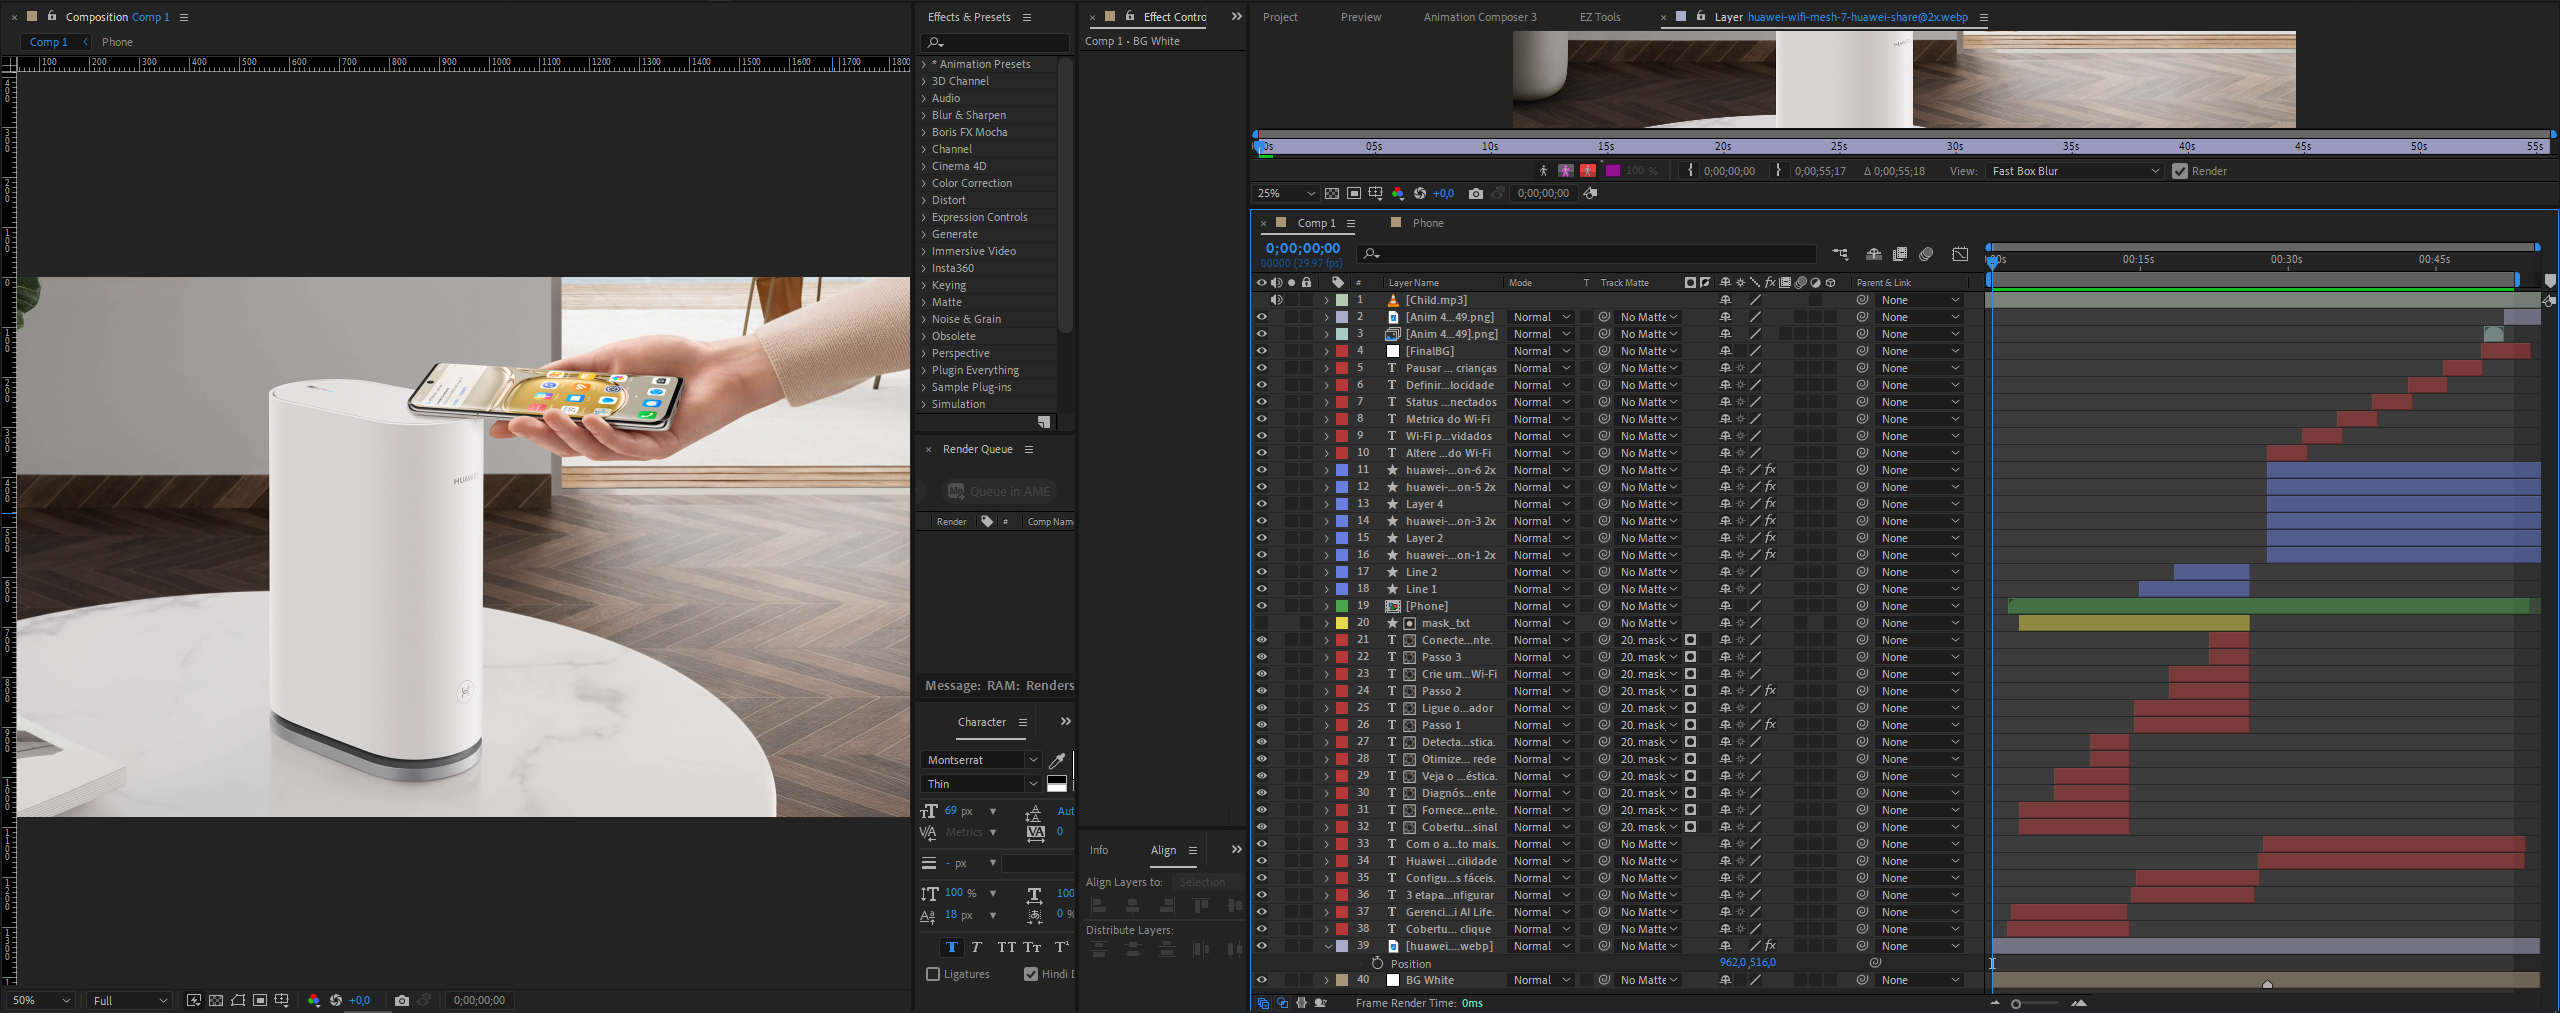Enable Faux Bold in Character panel
This screenshot has width=2560, height=1013.
point(951,947)
